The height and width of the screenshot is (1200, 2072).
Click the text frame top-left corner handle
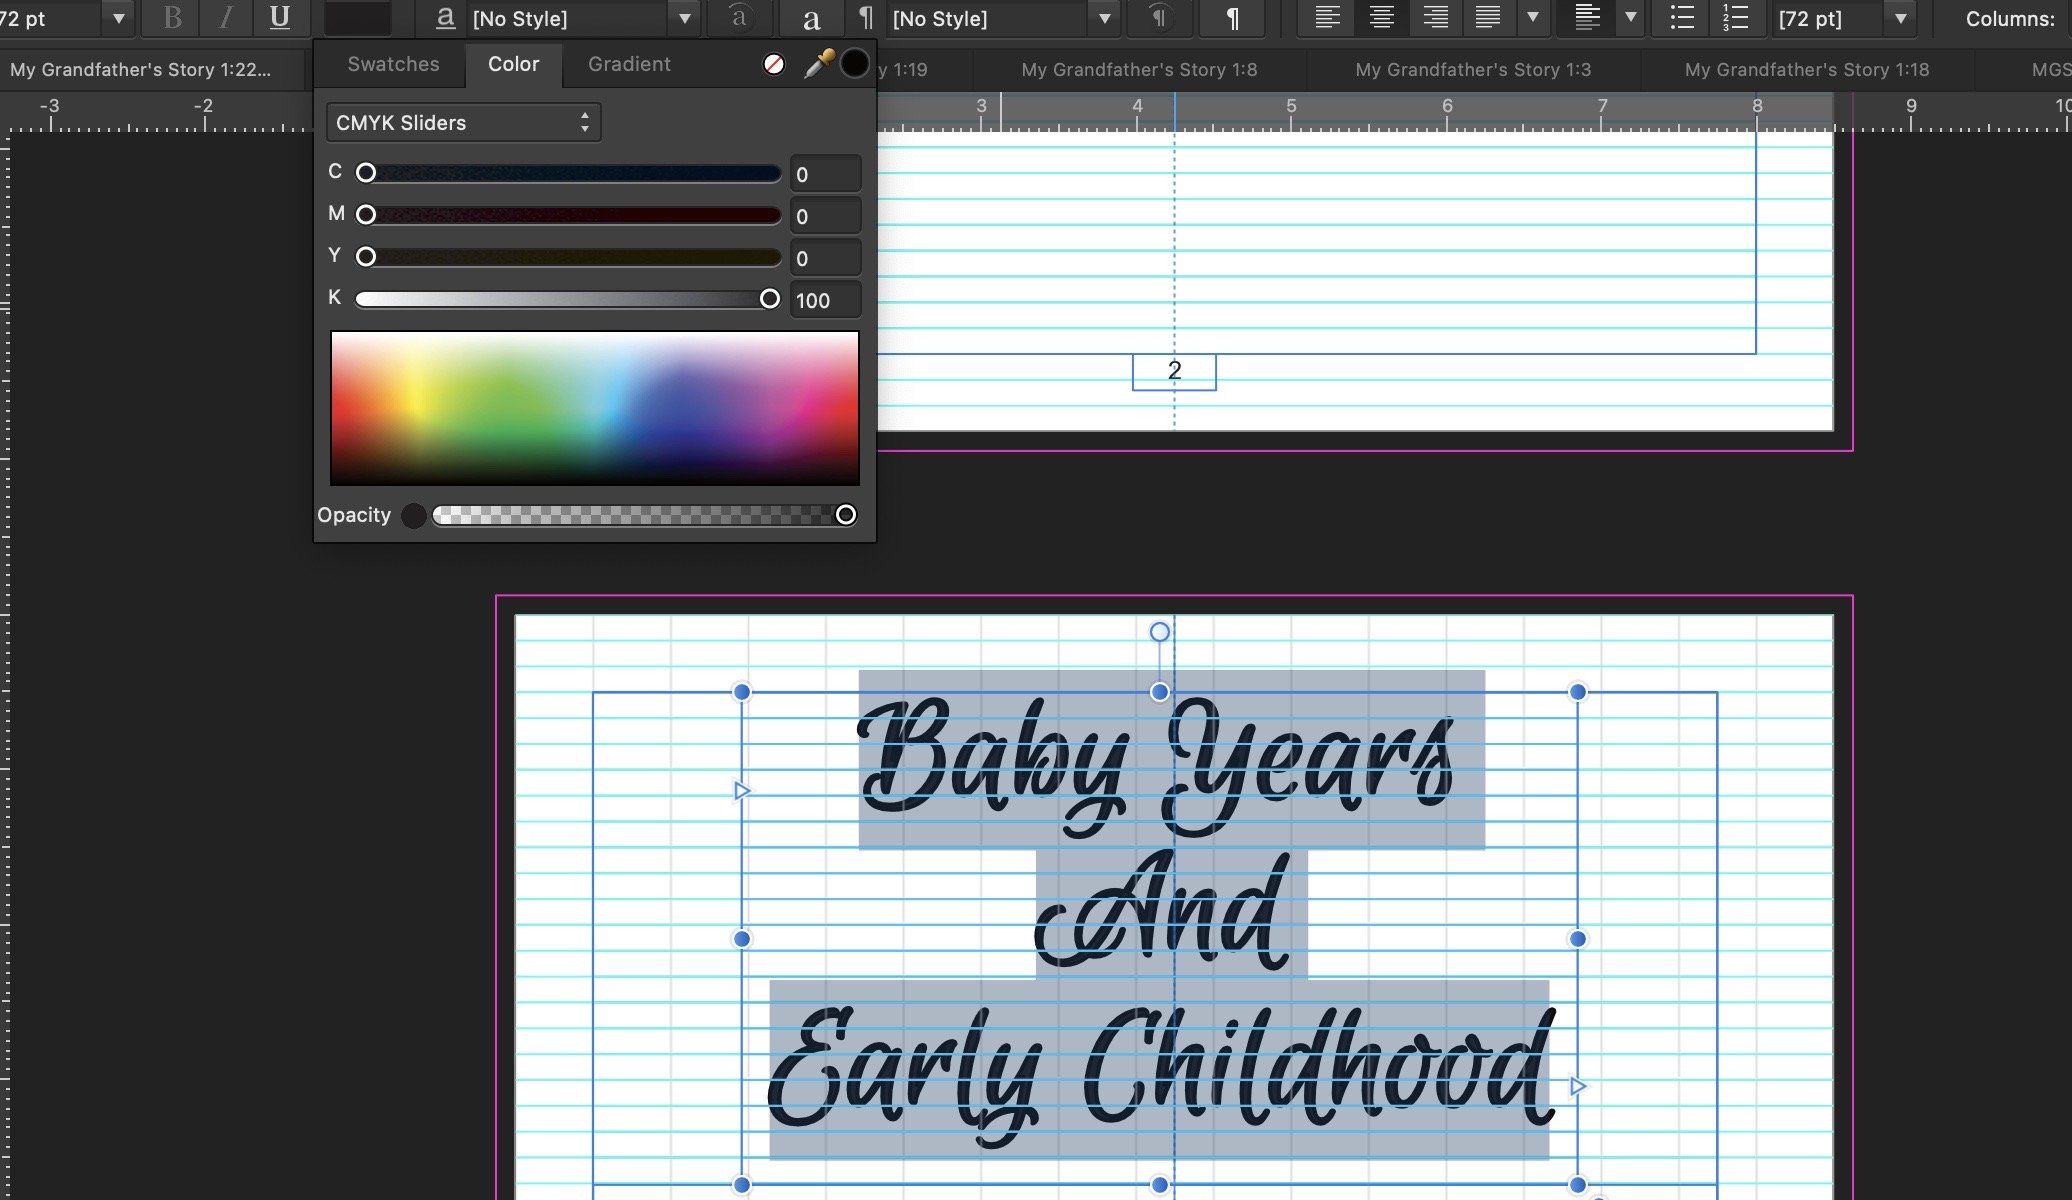click(x=742, y=692)
